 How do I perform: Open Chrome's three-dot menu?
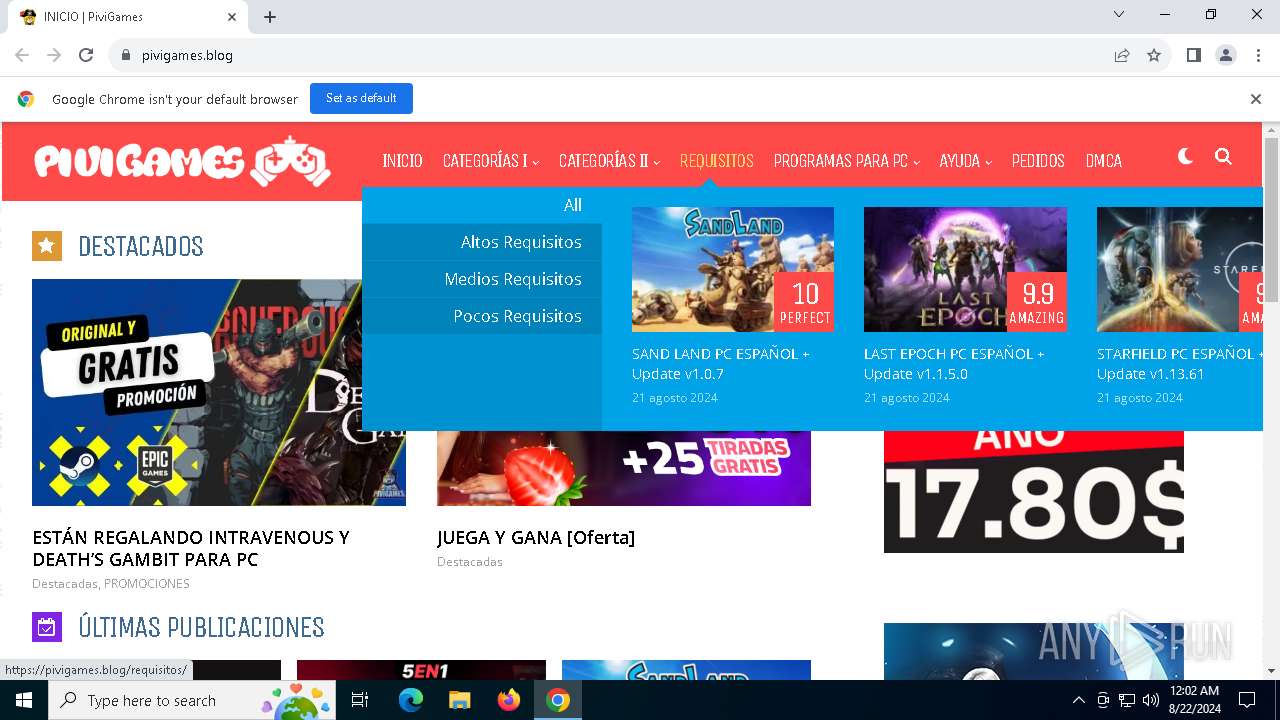[1258, 55]
